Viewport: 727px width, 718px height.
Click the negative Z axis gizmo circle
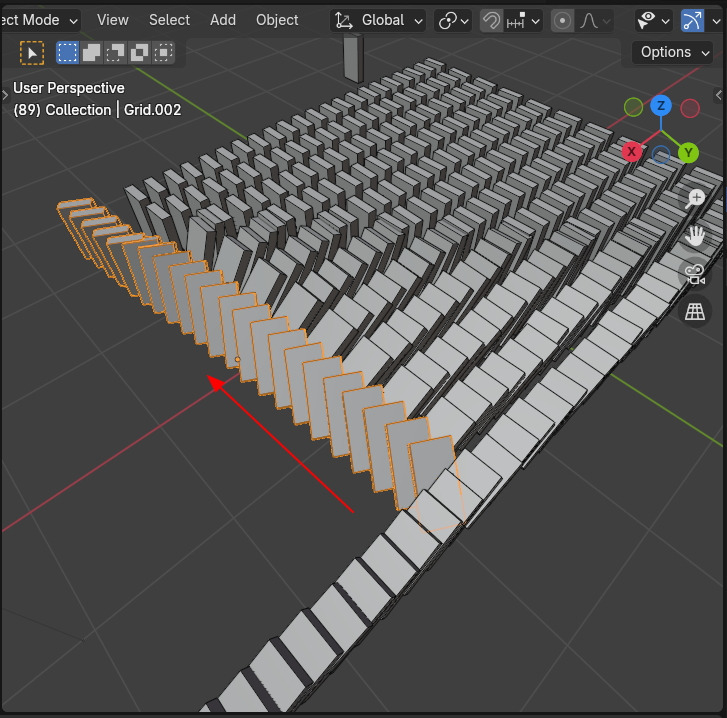click(661, 154)
